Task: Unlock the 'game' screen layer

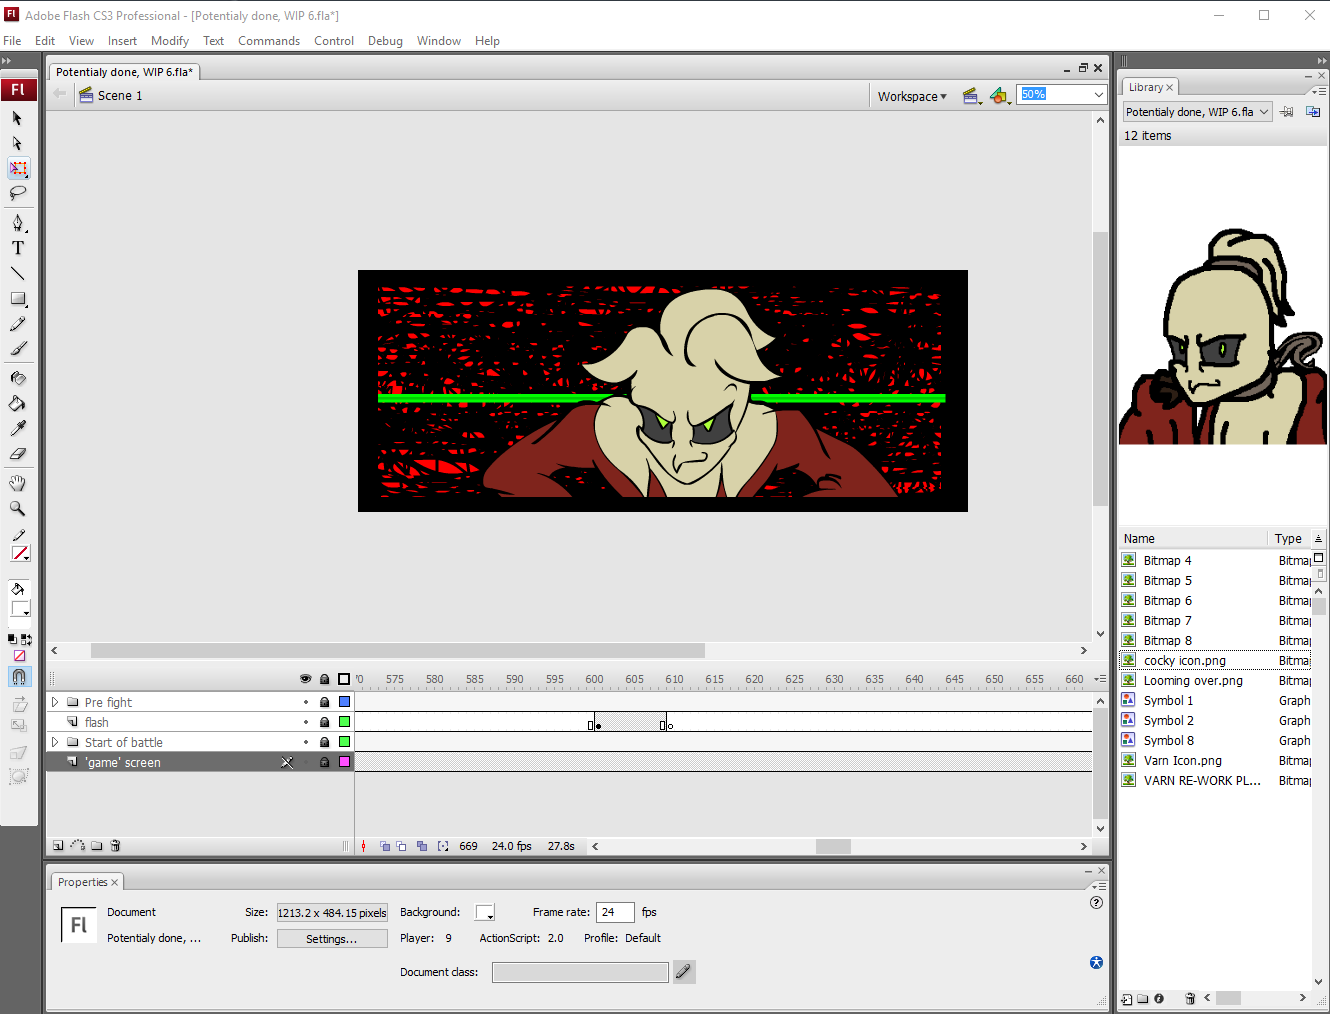Action: coord(324,762)
